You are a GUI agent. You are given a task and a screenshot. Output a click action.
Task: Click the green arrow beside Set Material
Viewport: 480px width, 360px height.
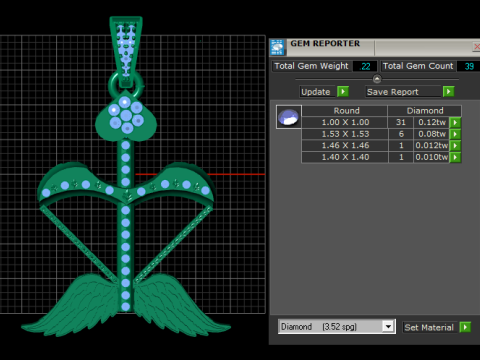[x=465, y=327]
